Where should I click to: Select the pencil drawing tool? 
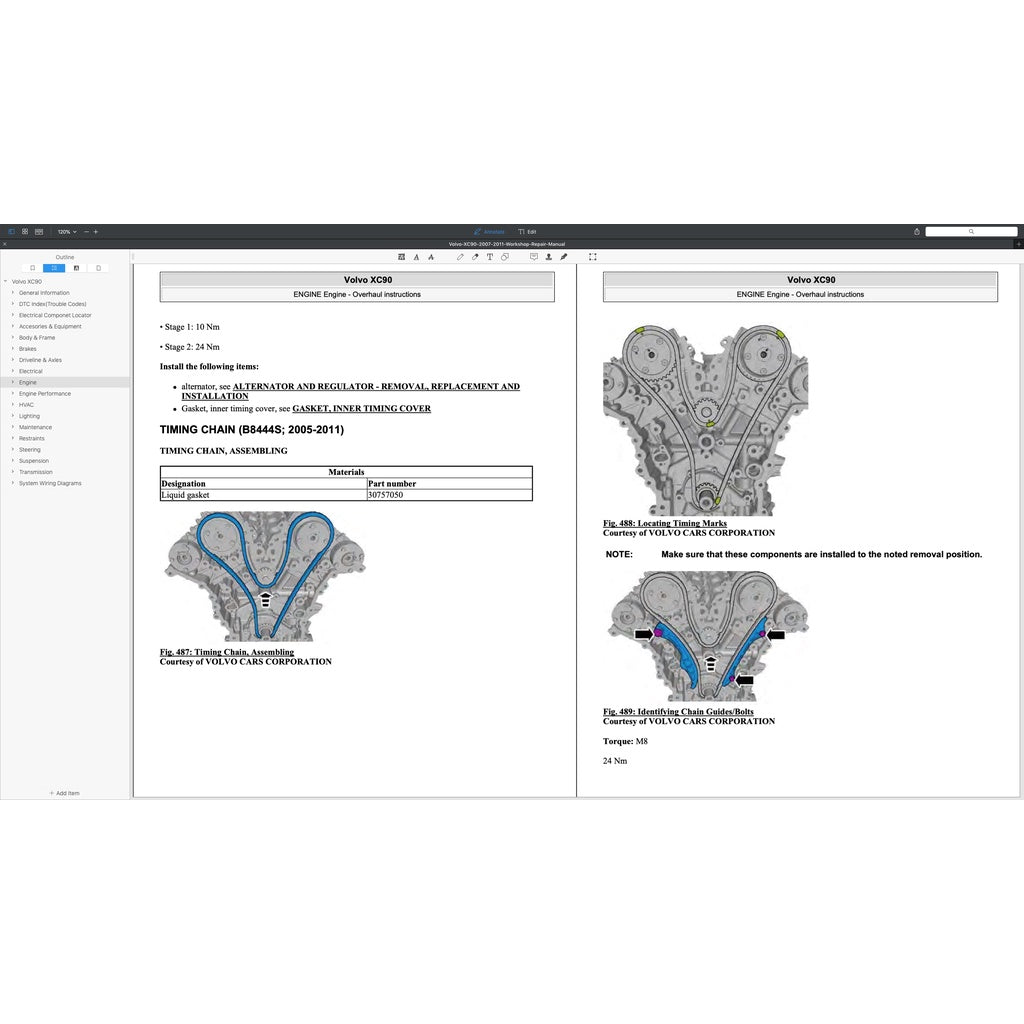click(460, 257)
